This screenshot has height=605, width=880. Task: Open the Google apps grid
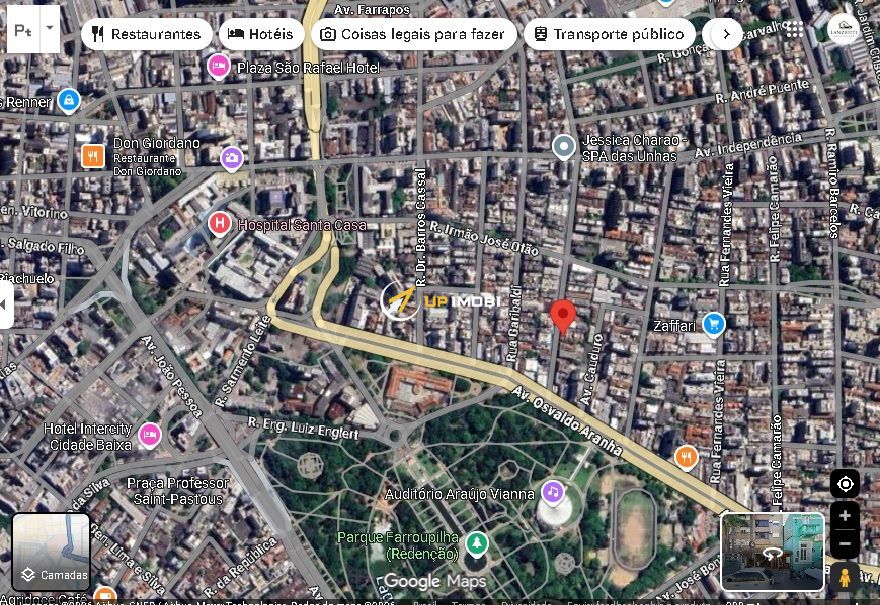[x=794, y=30]
